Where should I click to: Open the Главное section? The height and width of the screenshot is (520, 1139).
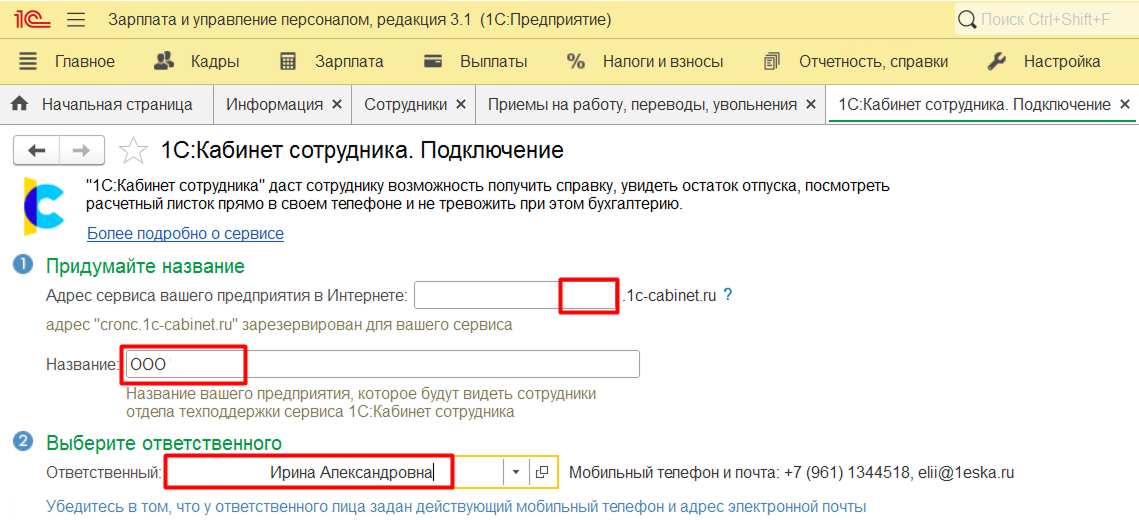tap(84, 62)
